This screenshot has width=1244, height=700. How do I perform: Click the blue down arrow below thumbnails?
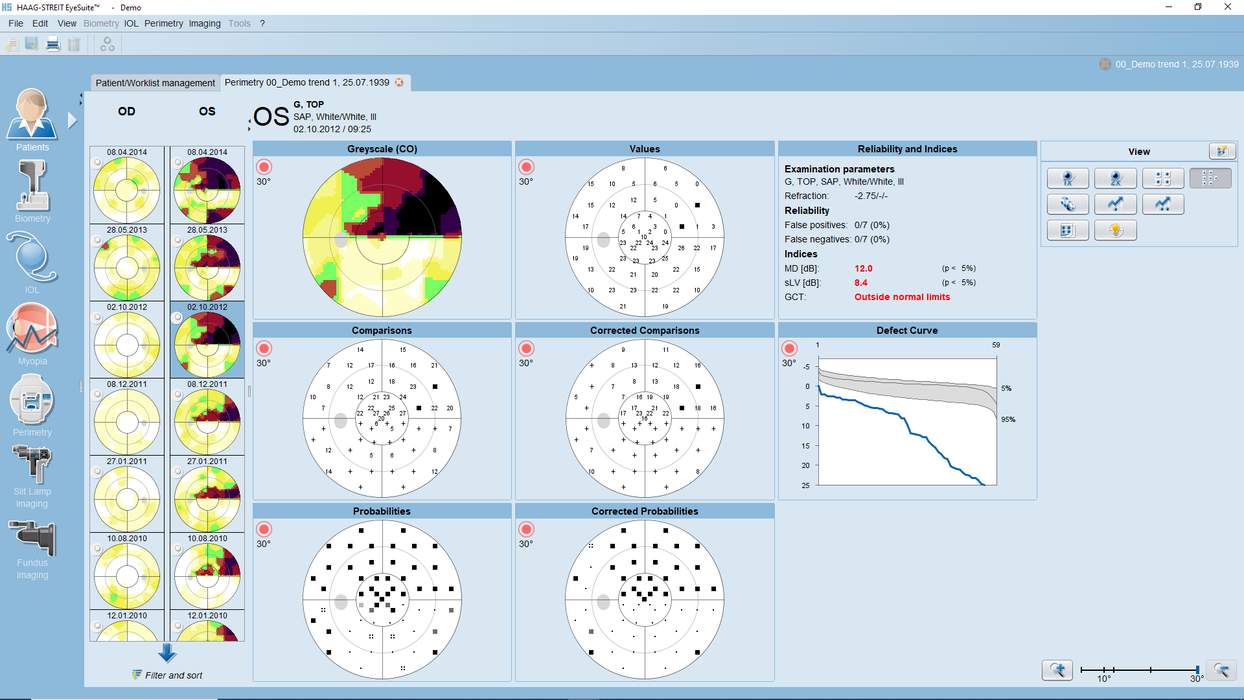click(x=167, y=653)
